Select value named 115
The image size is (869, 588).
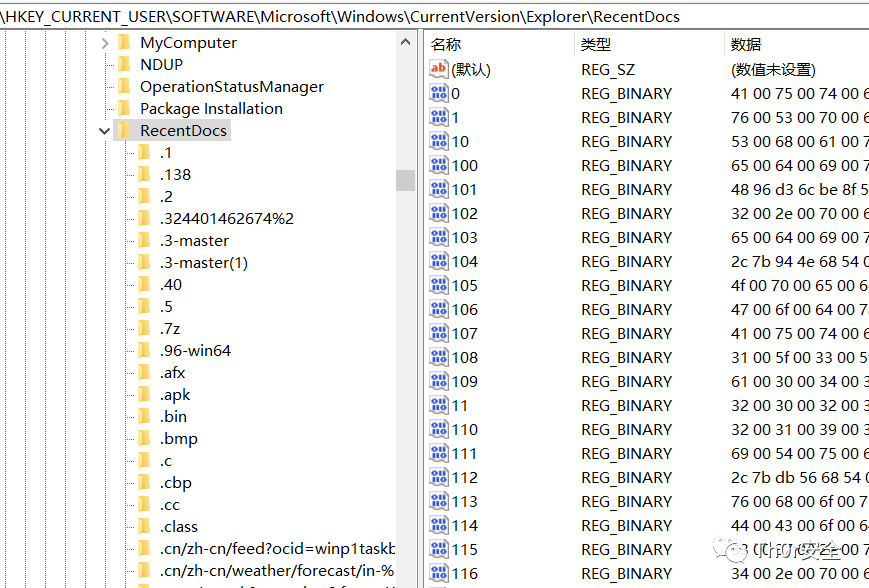click(464, 549)
